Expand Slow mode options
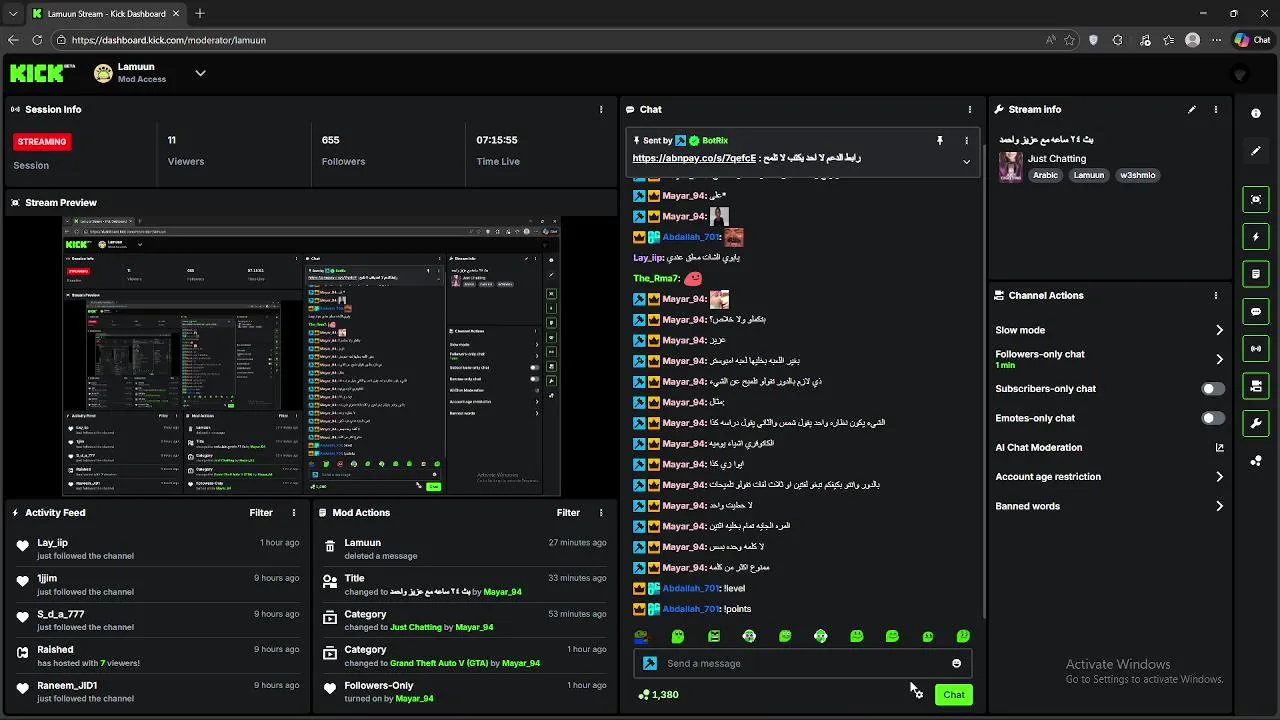The image size is (1280, 720). point(1109,330)
